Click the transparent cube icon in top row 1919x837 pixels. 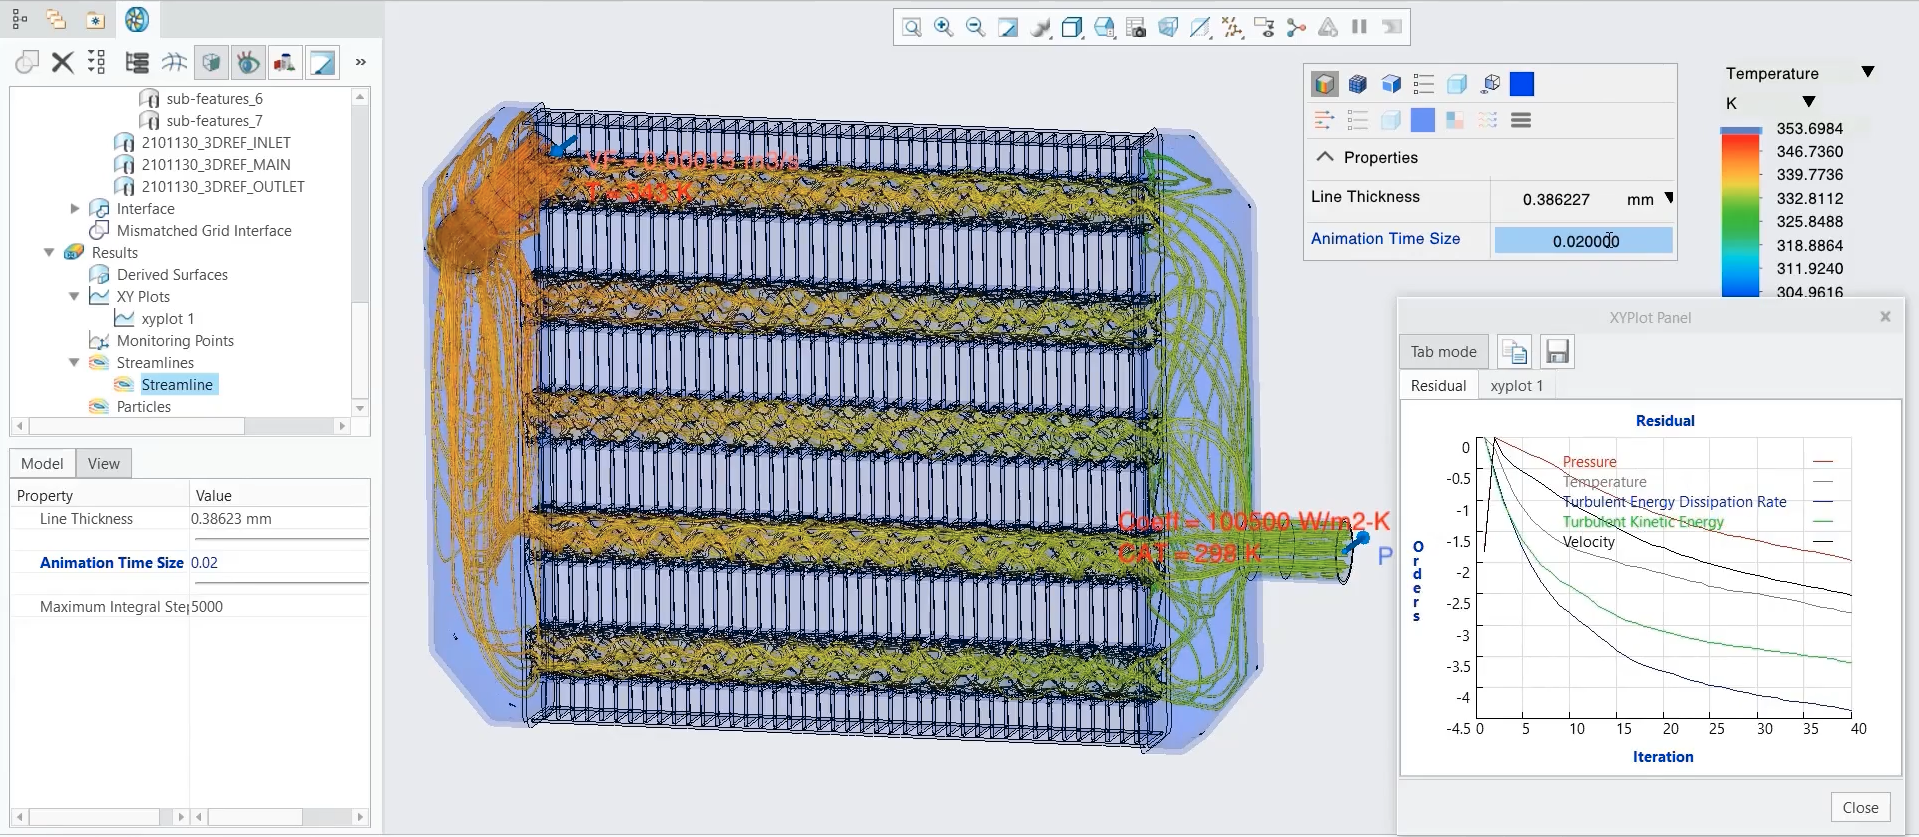click(x=1456, y=84)
